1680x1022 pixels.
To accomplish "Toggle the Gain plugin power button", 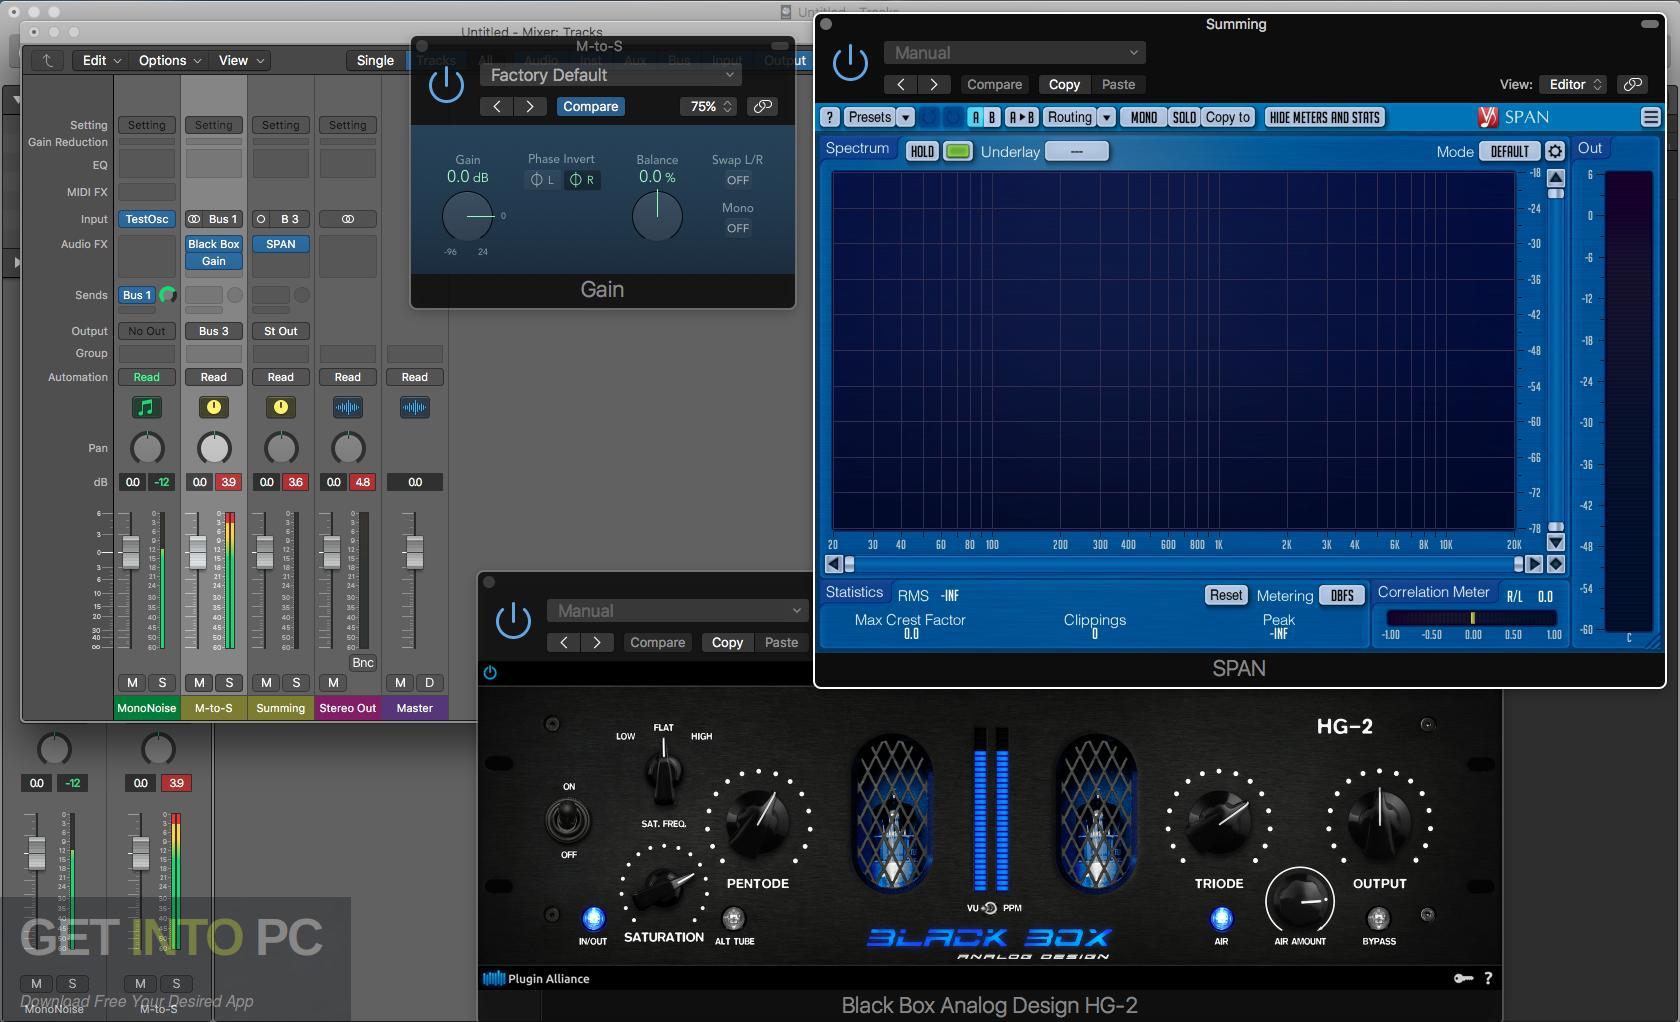I will click(x=446, y=85).
